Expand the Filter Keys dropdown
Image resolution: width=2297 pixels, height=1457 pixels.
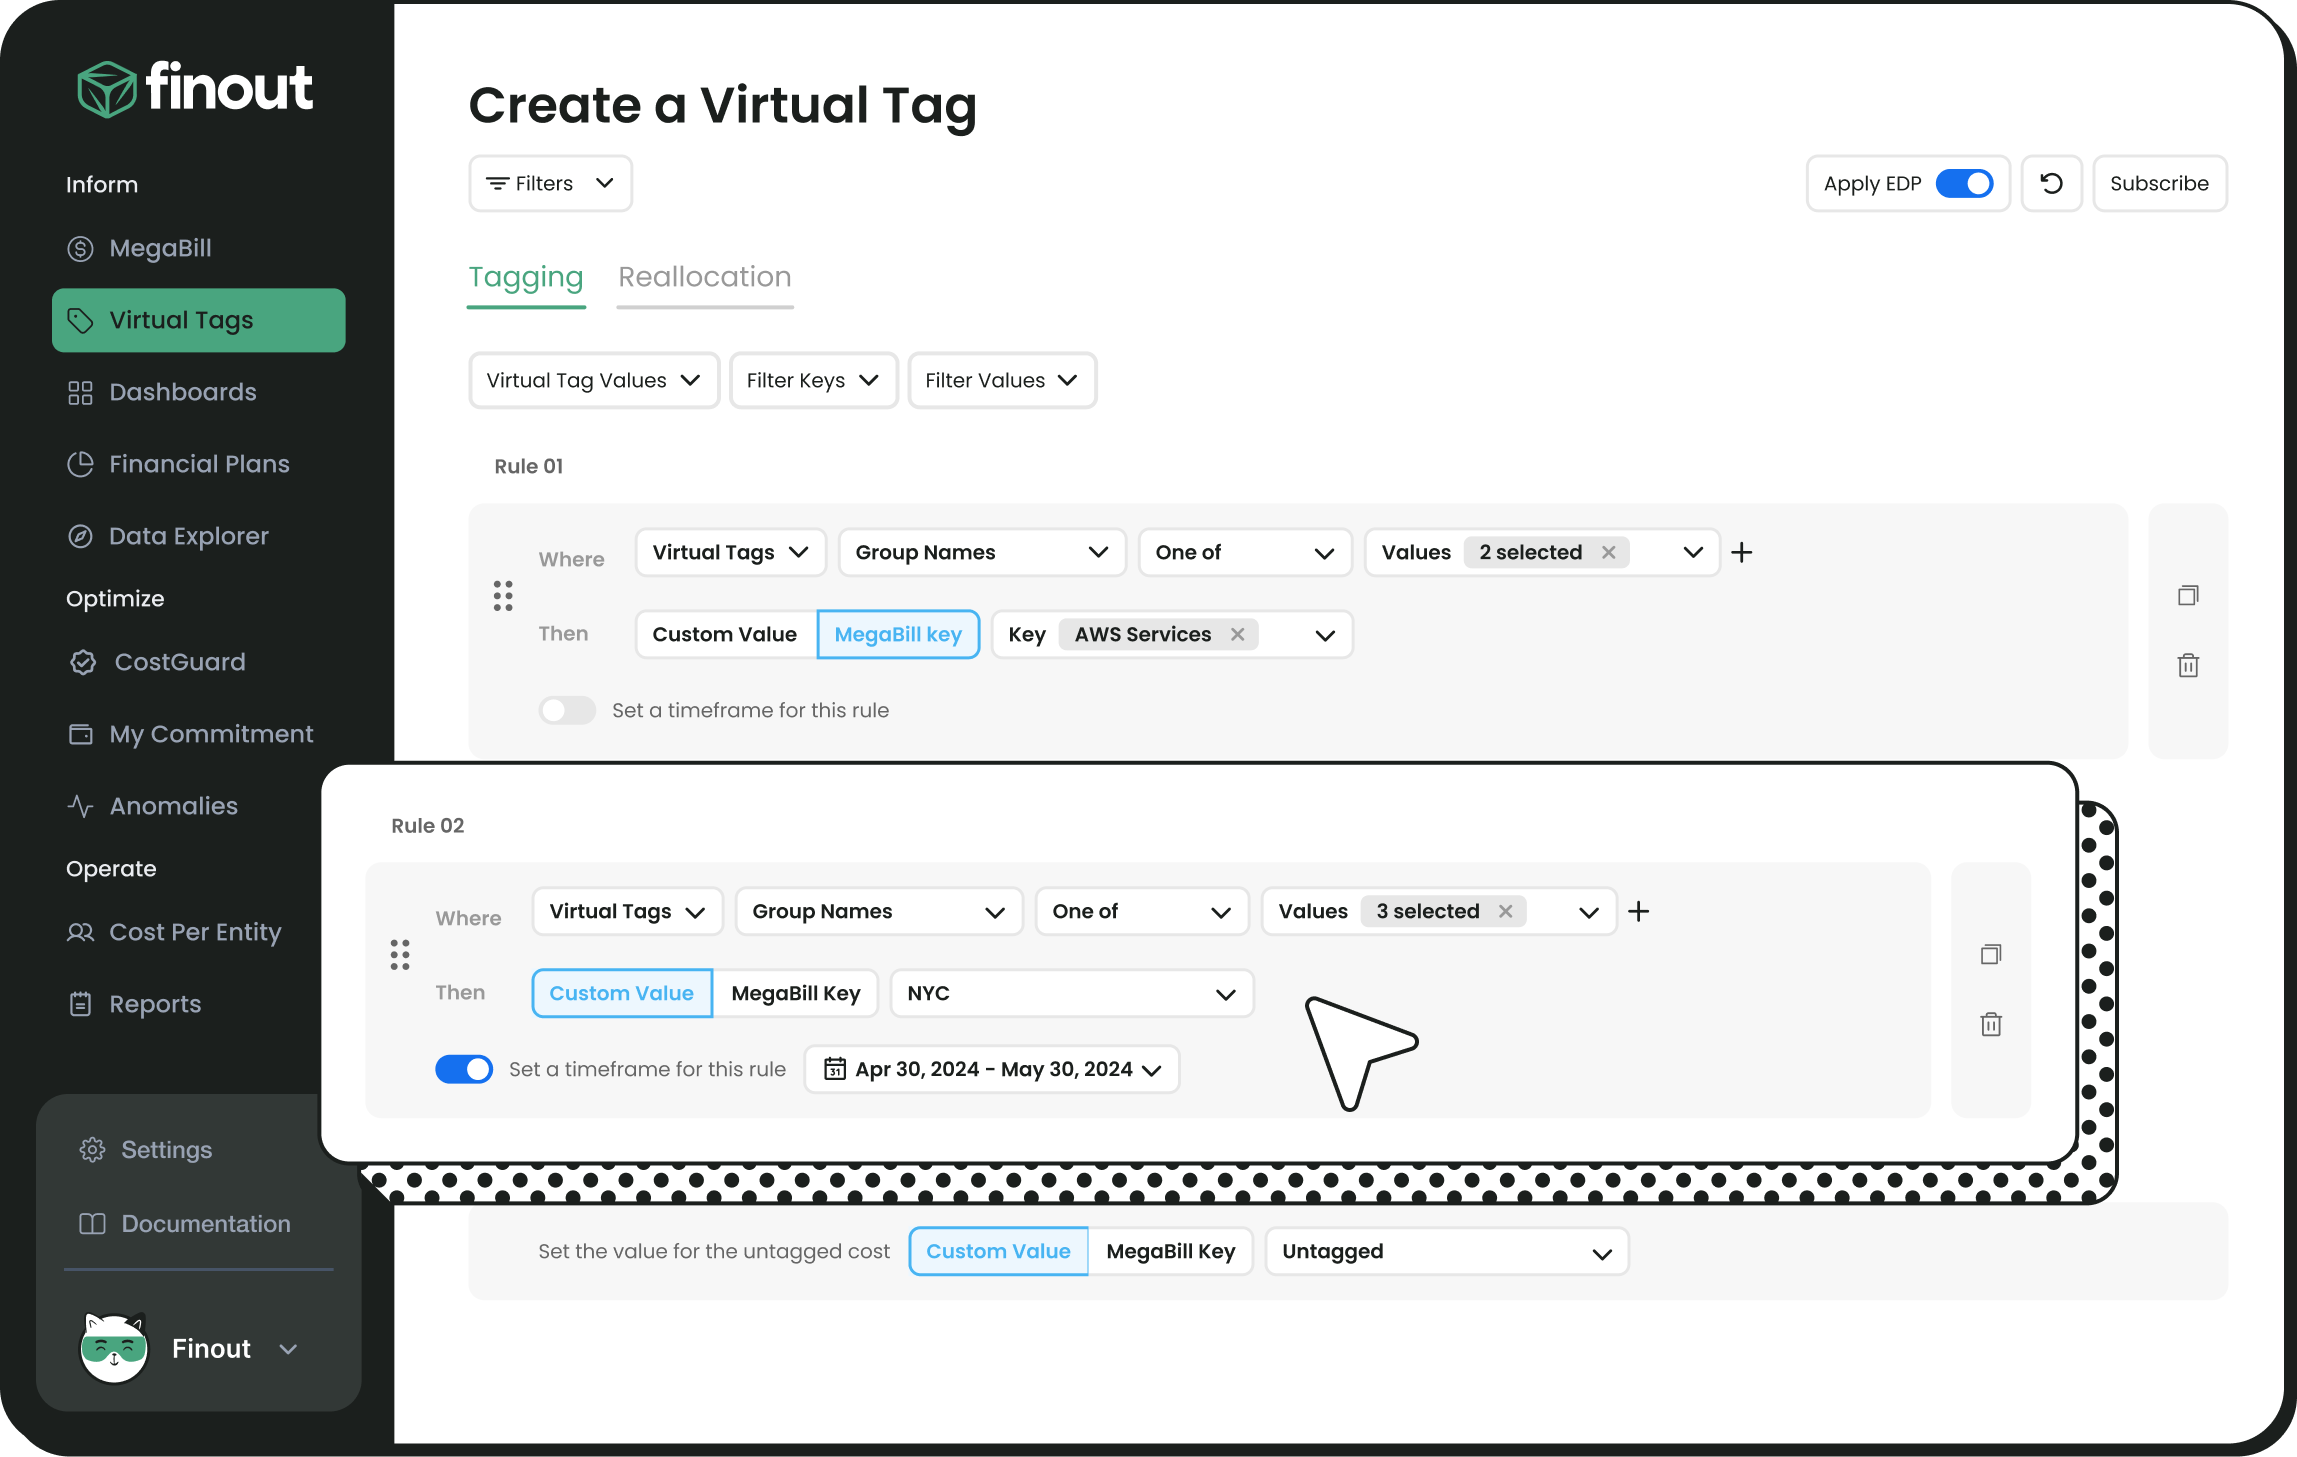click(813, 380)
